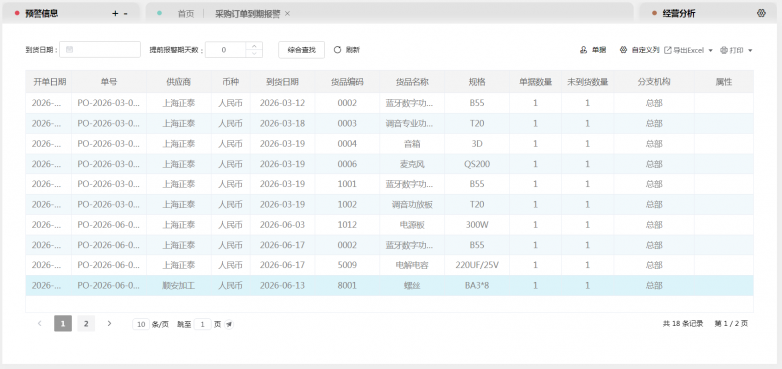
Task: Click 货品编码 cell 8001
Action: click(x=347, y=285)
